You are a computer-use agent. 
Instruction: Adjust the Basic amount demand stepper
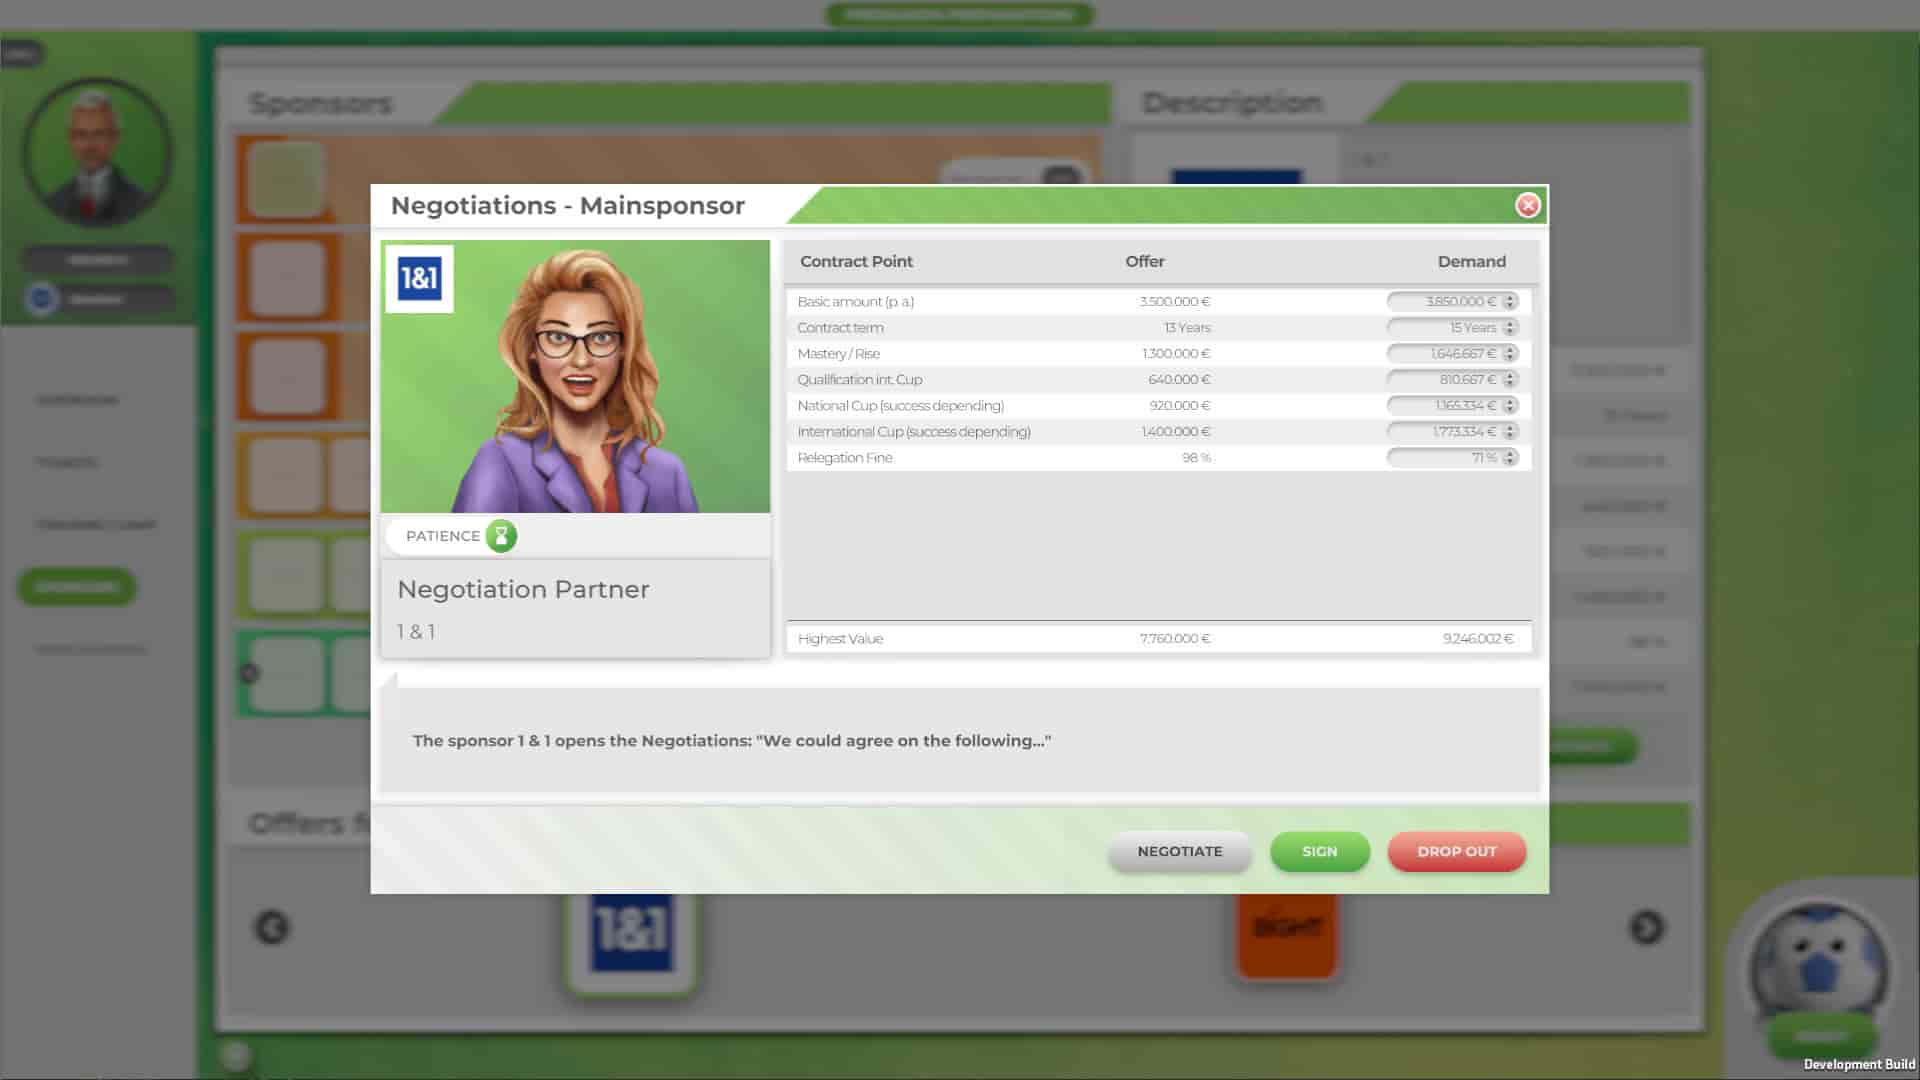pyautogui.click(x=1510, y=301)
